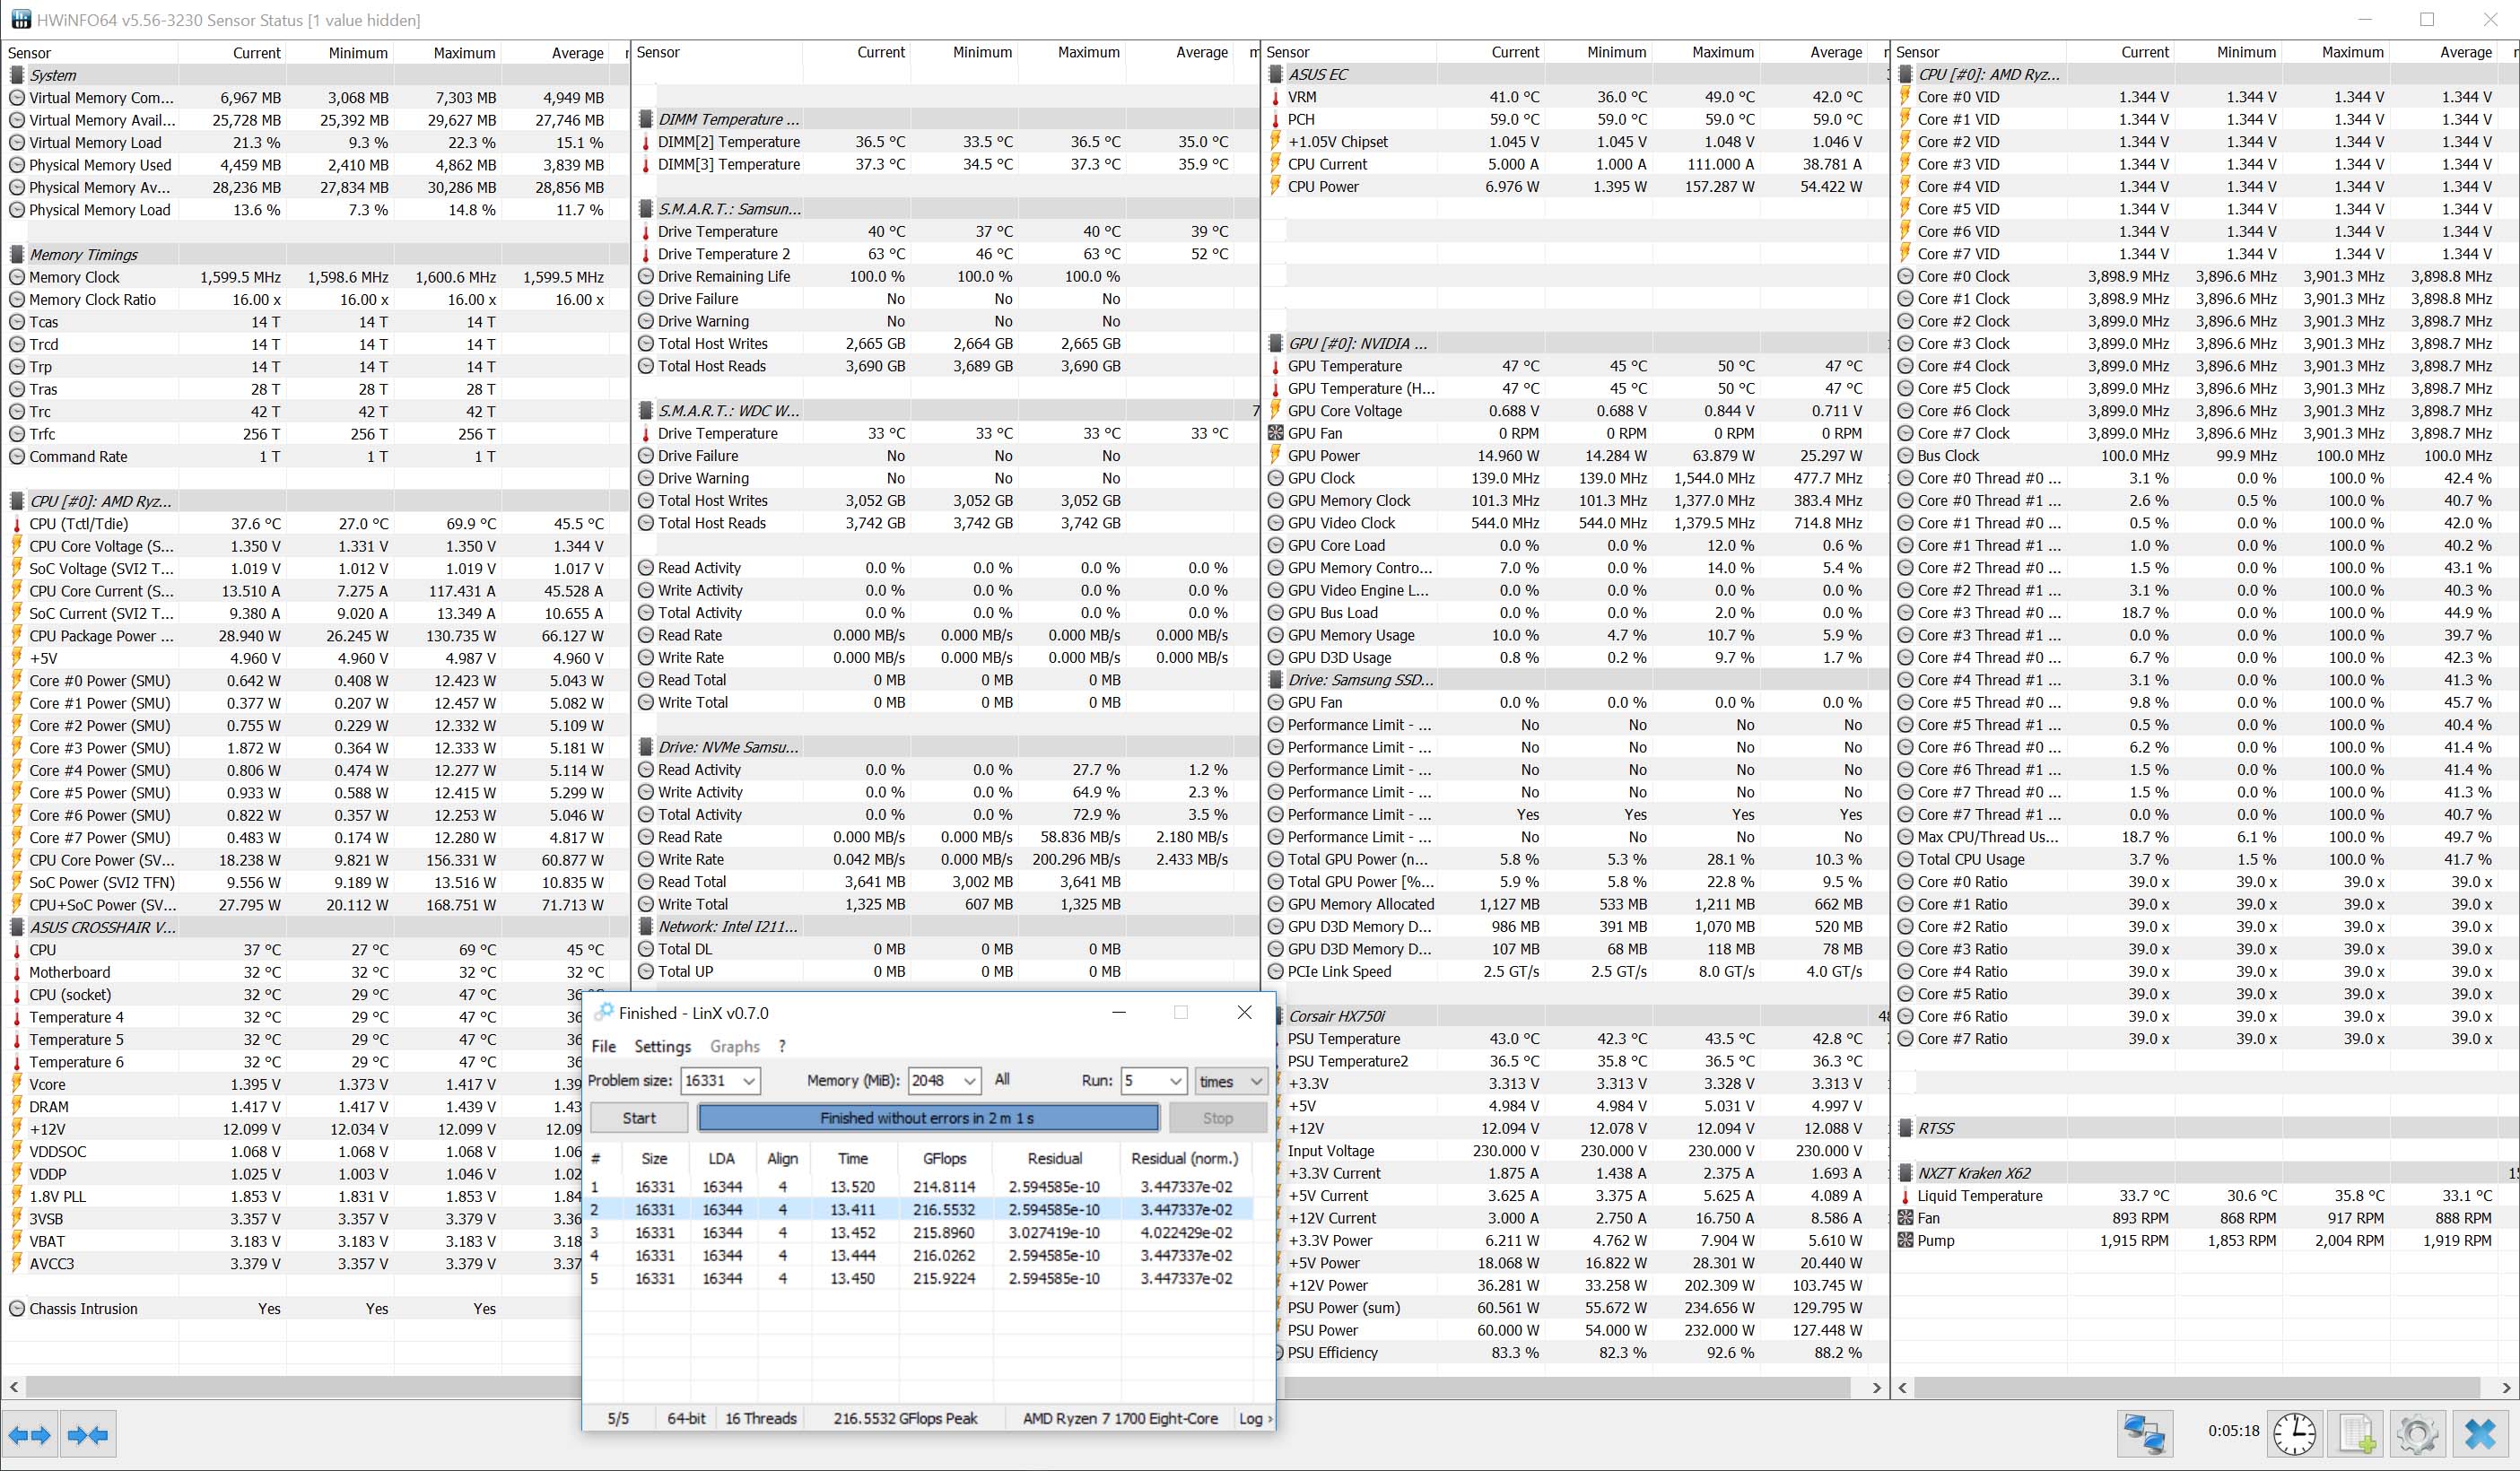The height and width of the screenshot is (1471, 2520).
Task: Open the Problem size dropdown
Action: (x=749, y=1081)
